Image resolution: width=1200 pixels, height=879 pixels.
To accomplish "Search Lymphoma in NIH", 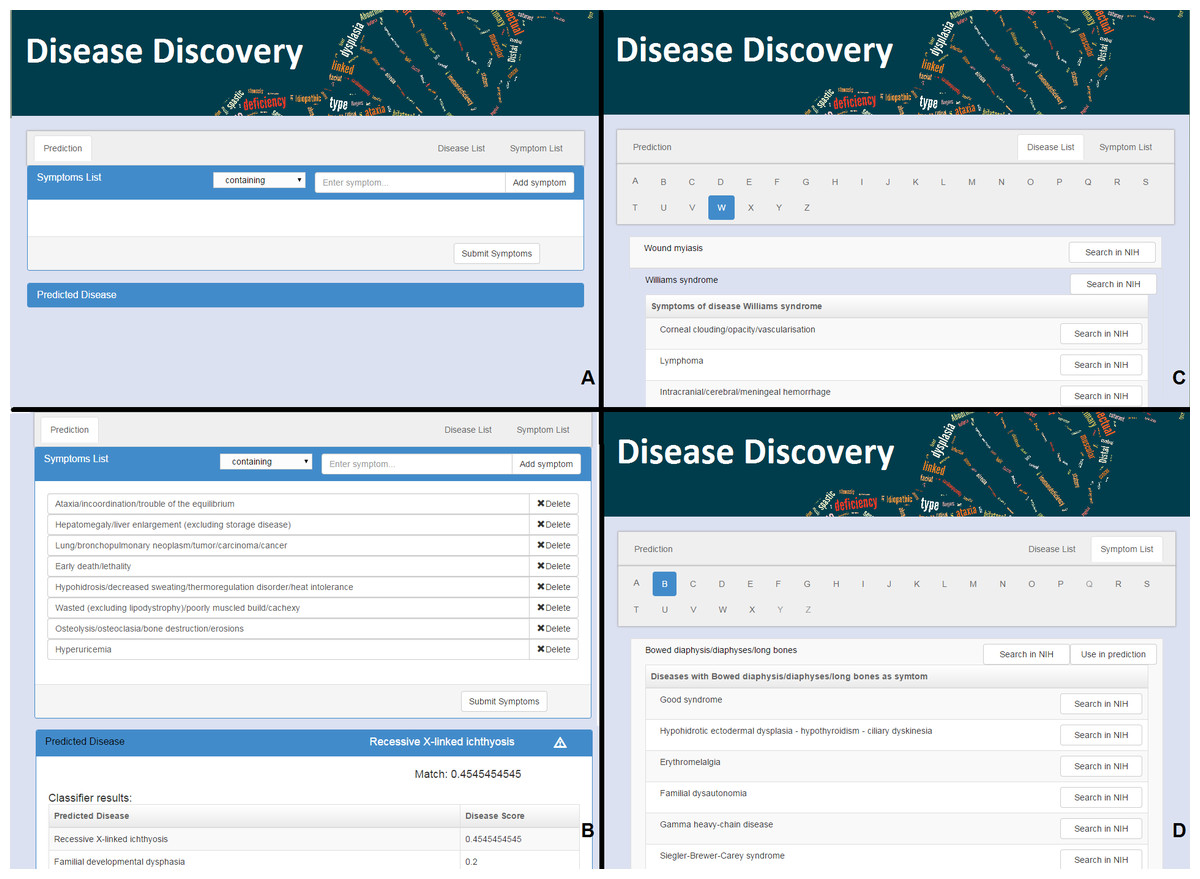I will pos(1100,365).
